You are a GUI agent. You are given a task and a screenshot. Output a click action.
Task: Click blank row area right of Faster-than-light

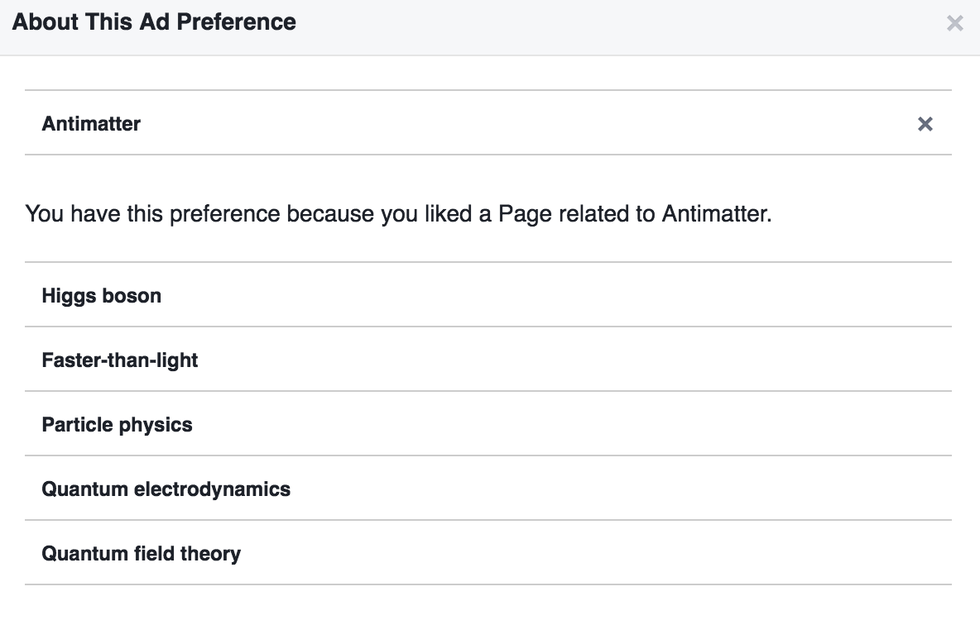(600, 360)
